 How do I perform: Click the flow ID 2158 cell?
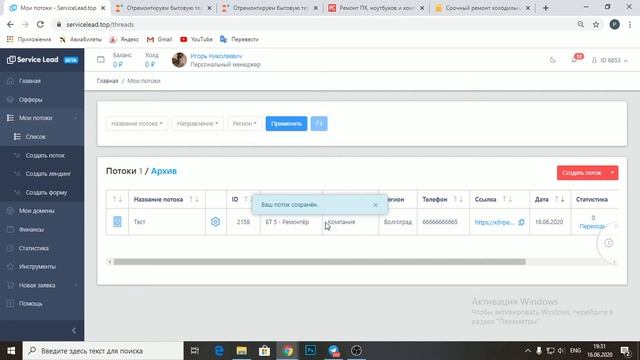click(x=243, y=222)
